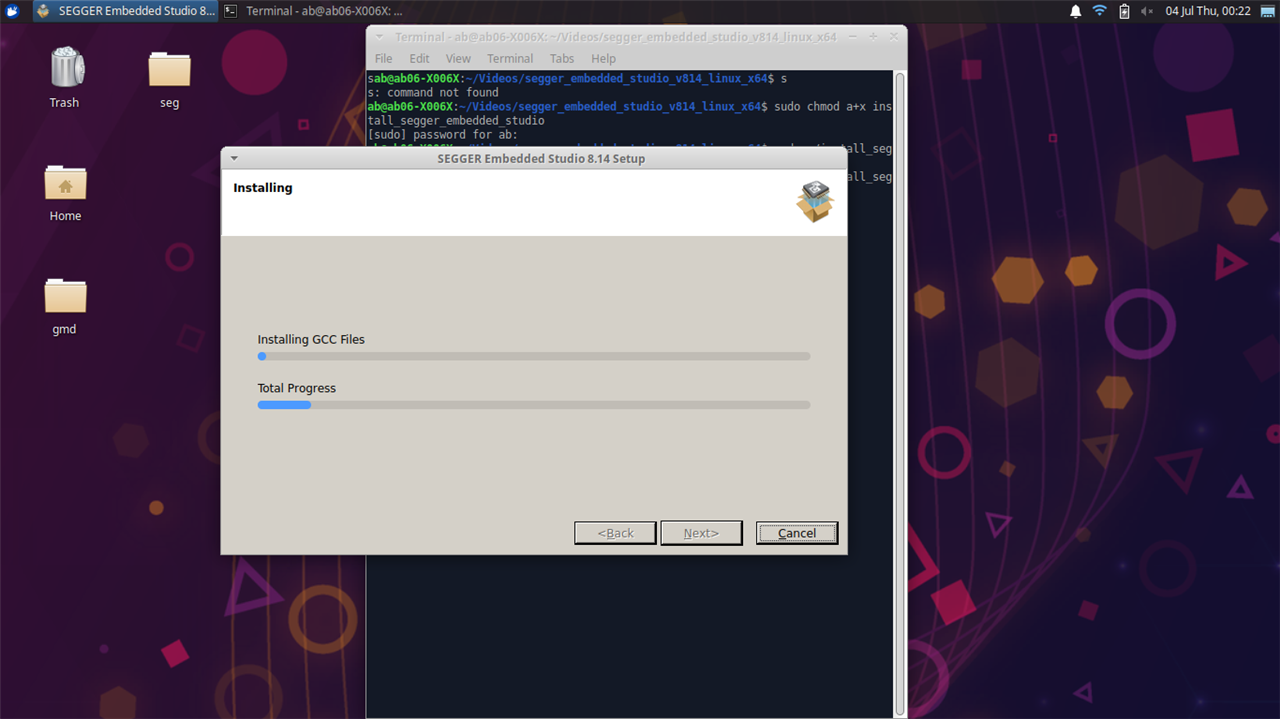The image size is (1280, 719).
Task: Open the clock showing 04 Jul Thu, 00:22
Action: pyautogui.click(x=1208, y=11)
